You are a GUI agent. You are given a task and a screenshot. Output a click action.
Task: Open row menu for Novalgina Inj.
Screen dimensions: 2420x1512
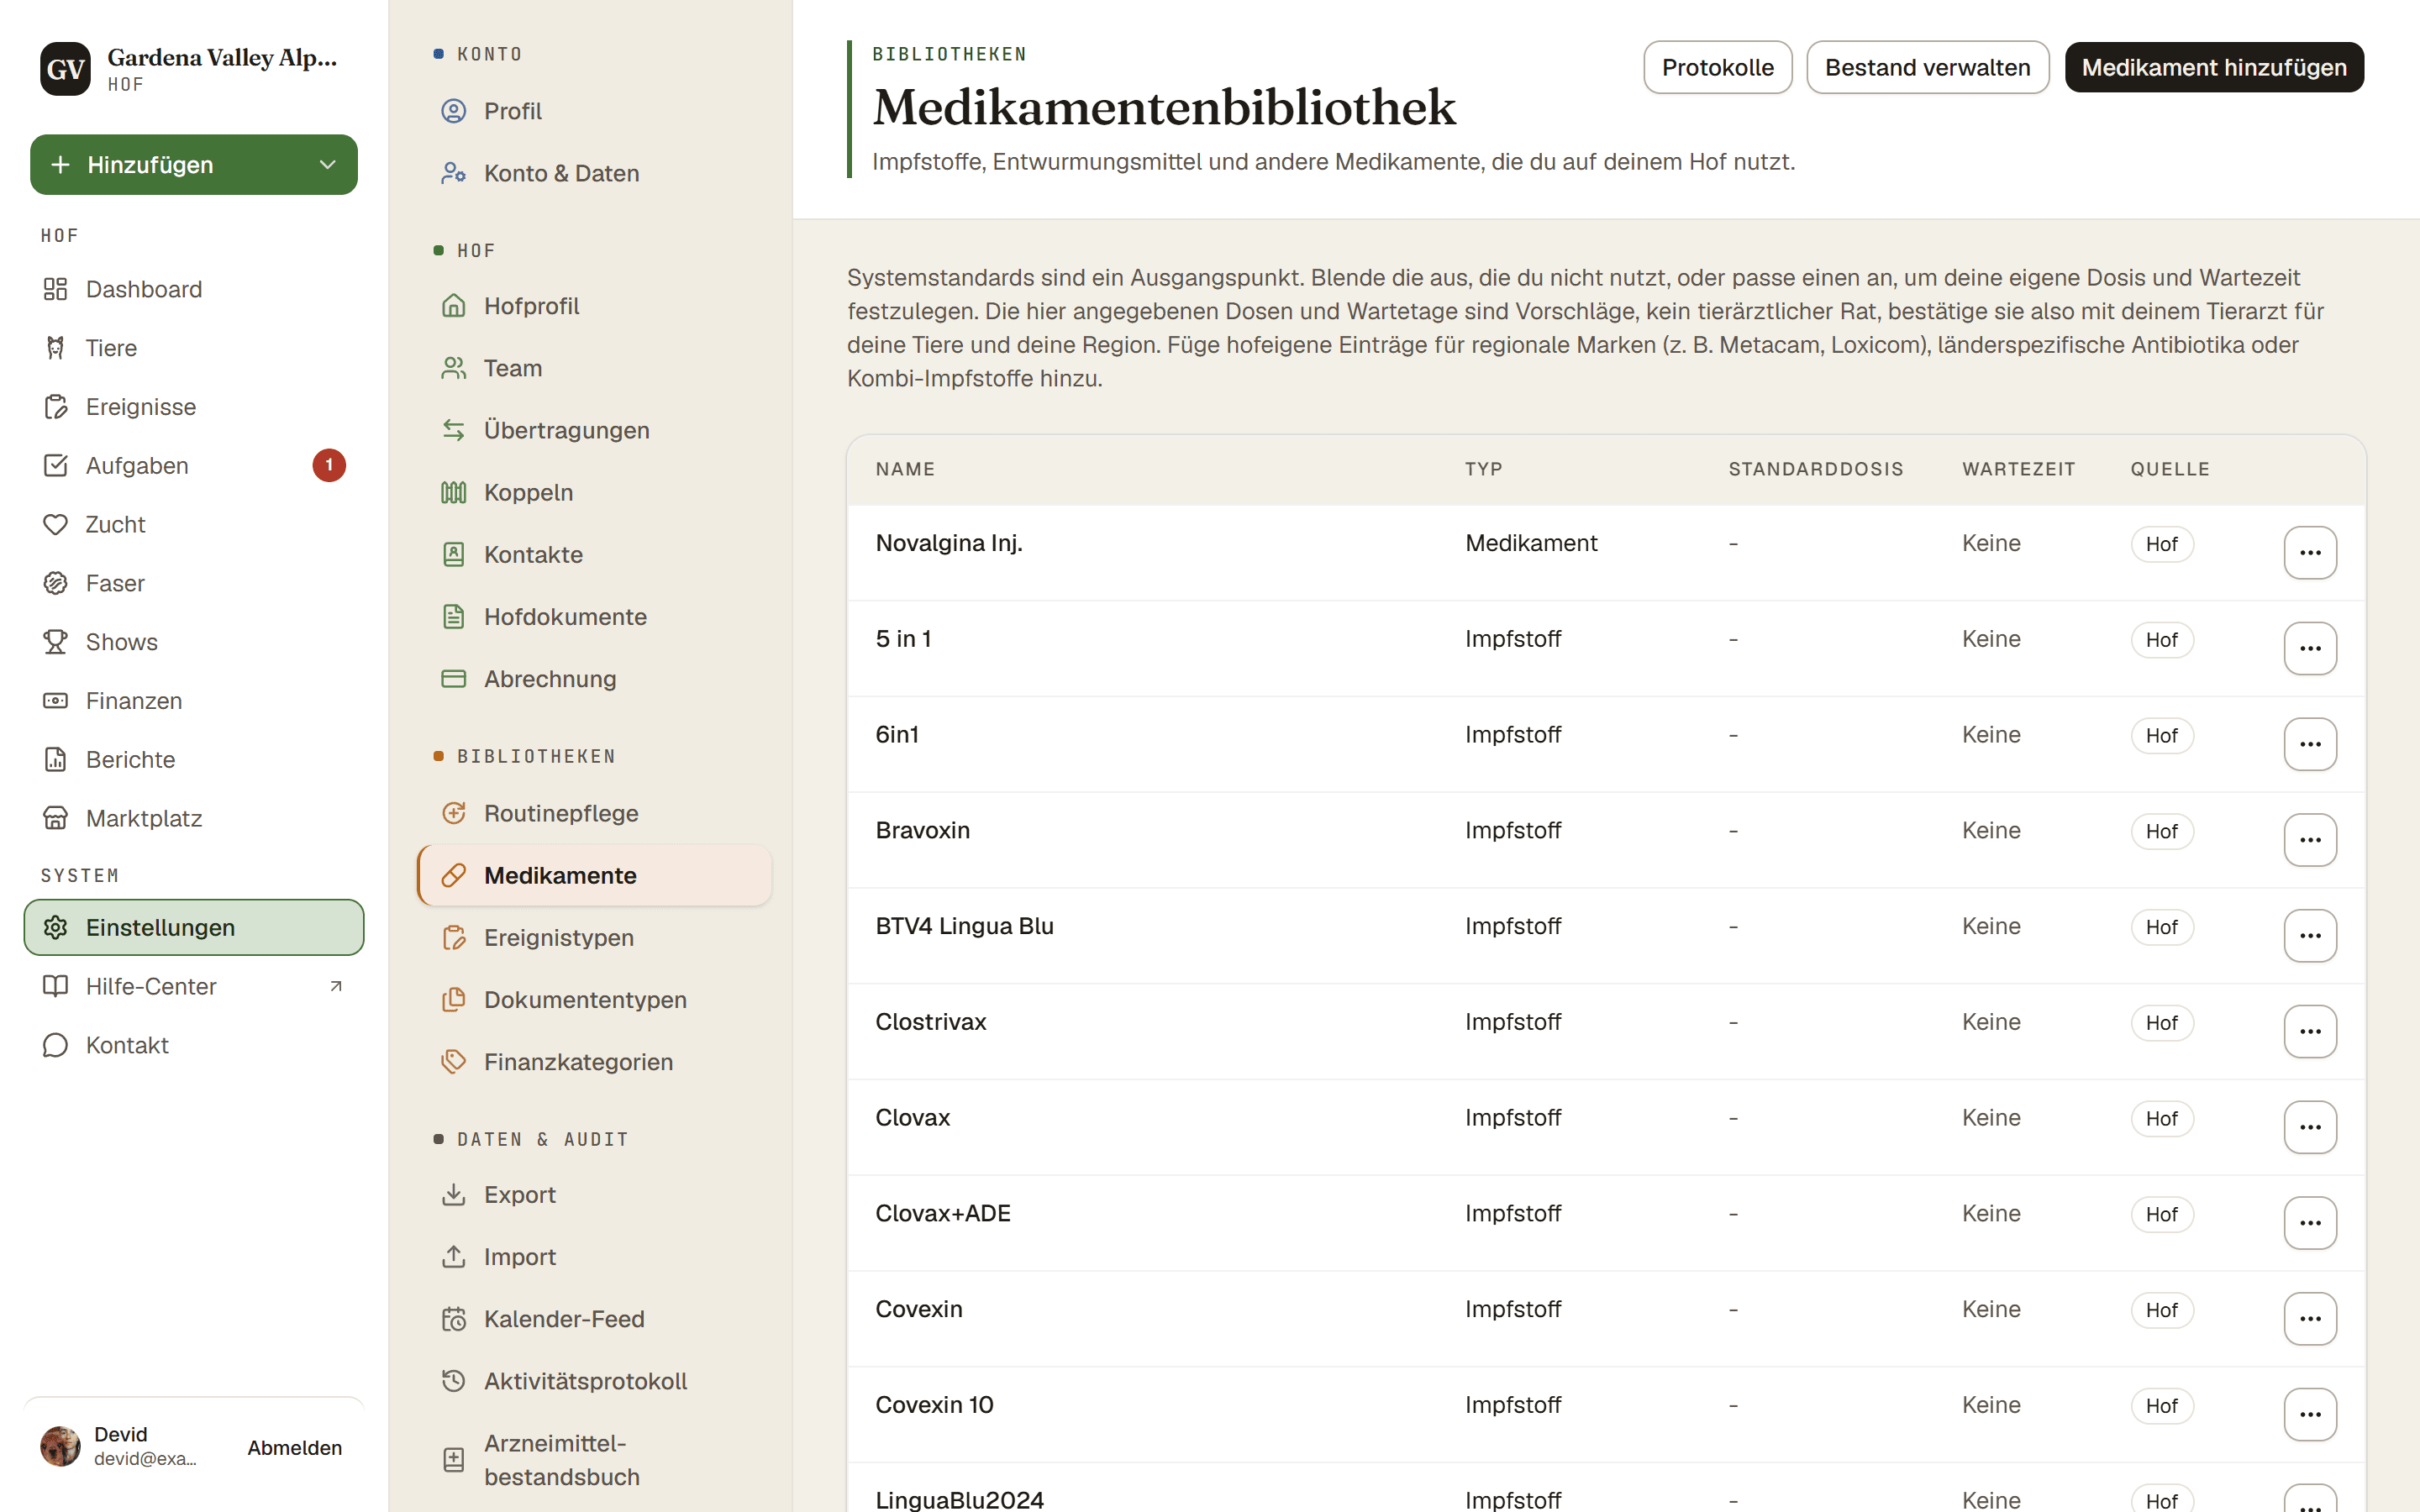point(2310,552)
